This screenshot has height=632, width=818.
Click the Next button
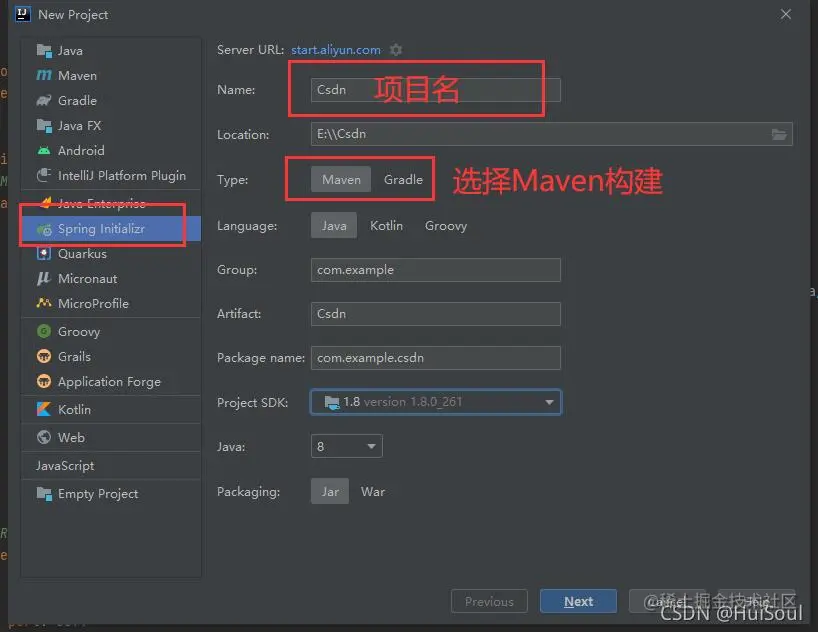coord(579,601)
